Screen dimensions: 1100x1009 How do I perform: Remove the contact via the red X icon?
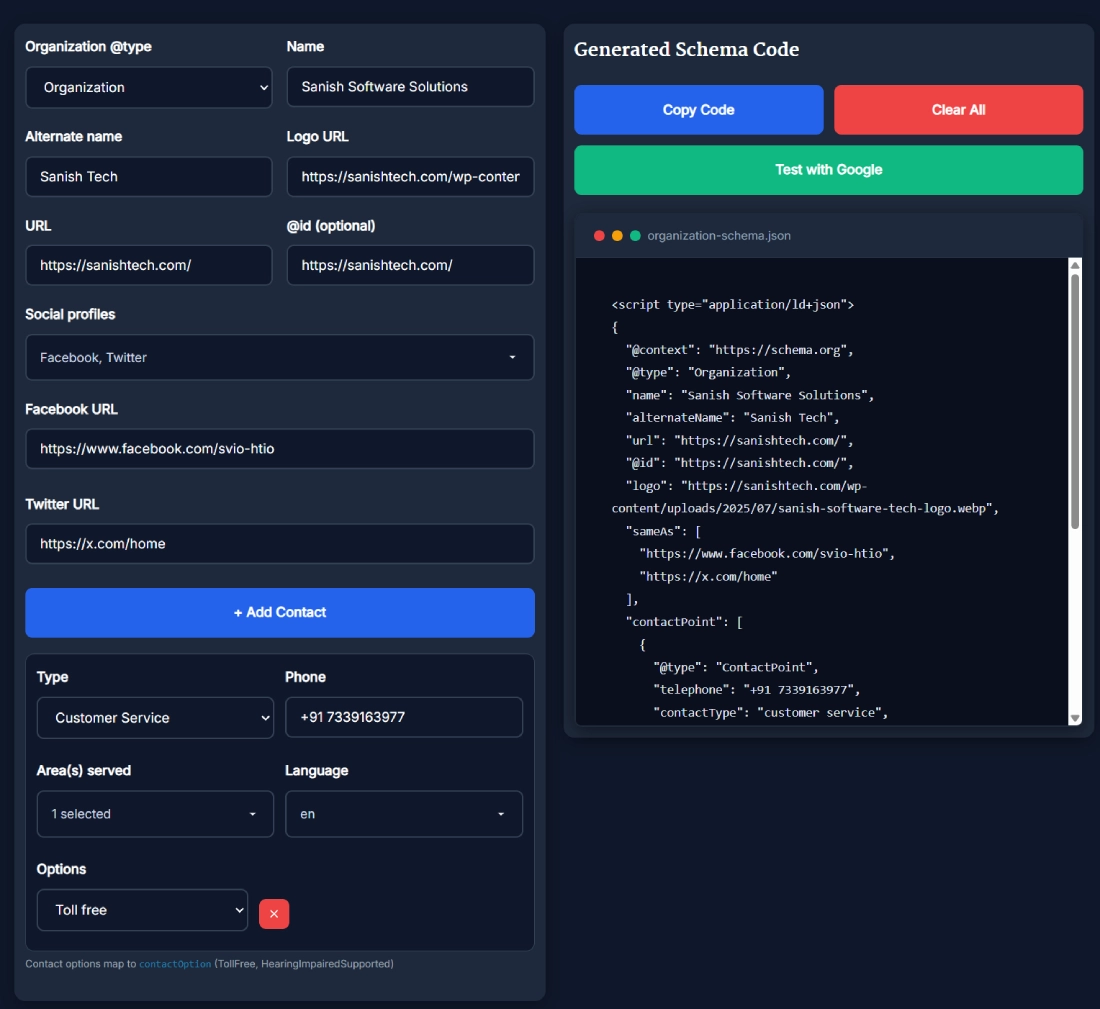(x=274, y=913)
